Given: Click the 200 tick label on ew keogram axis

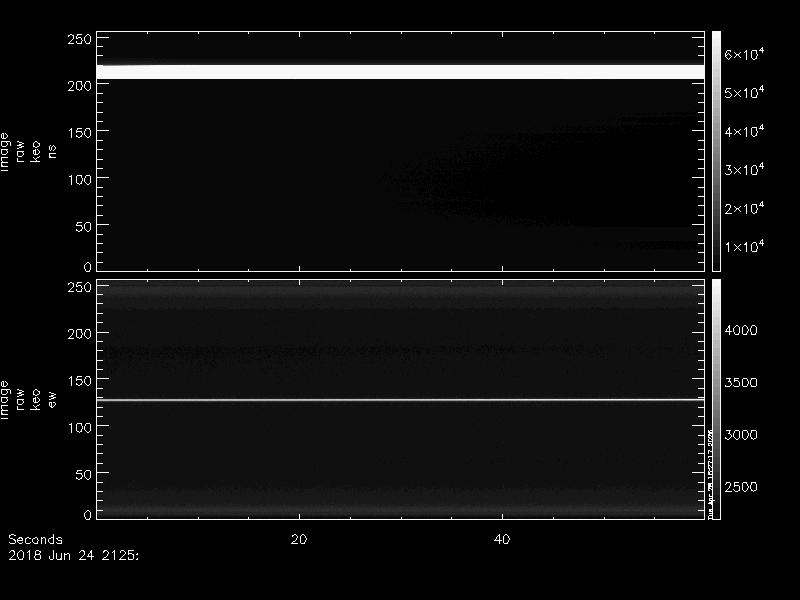Looking at the screenshot, I should click(80, 334).
